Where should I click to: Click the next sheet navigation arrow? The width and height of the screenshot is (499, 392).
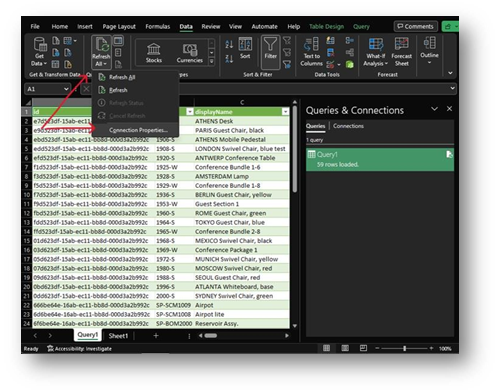click(50, 336)
